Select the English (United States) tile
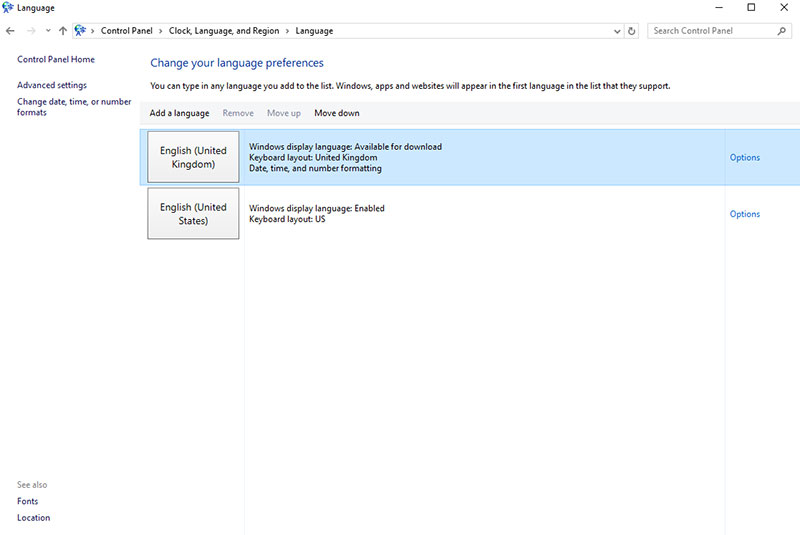 coord(193,214)
